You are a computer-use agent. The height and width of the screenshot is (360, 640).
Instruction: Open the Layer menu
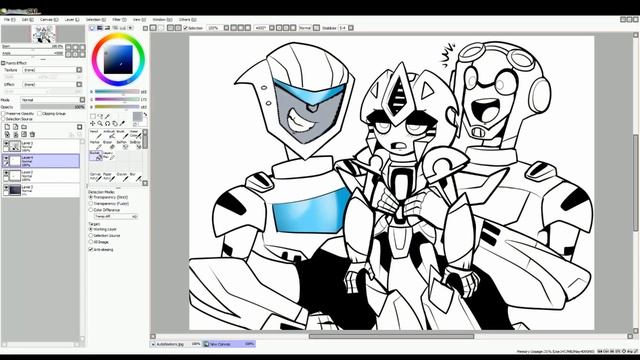click(72, 19)
